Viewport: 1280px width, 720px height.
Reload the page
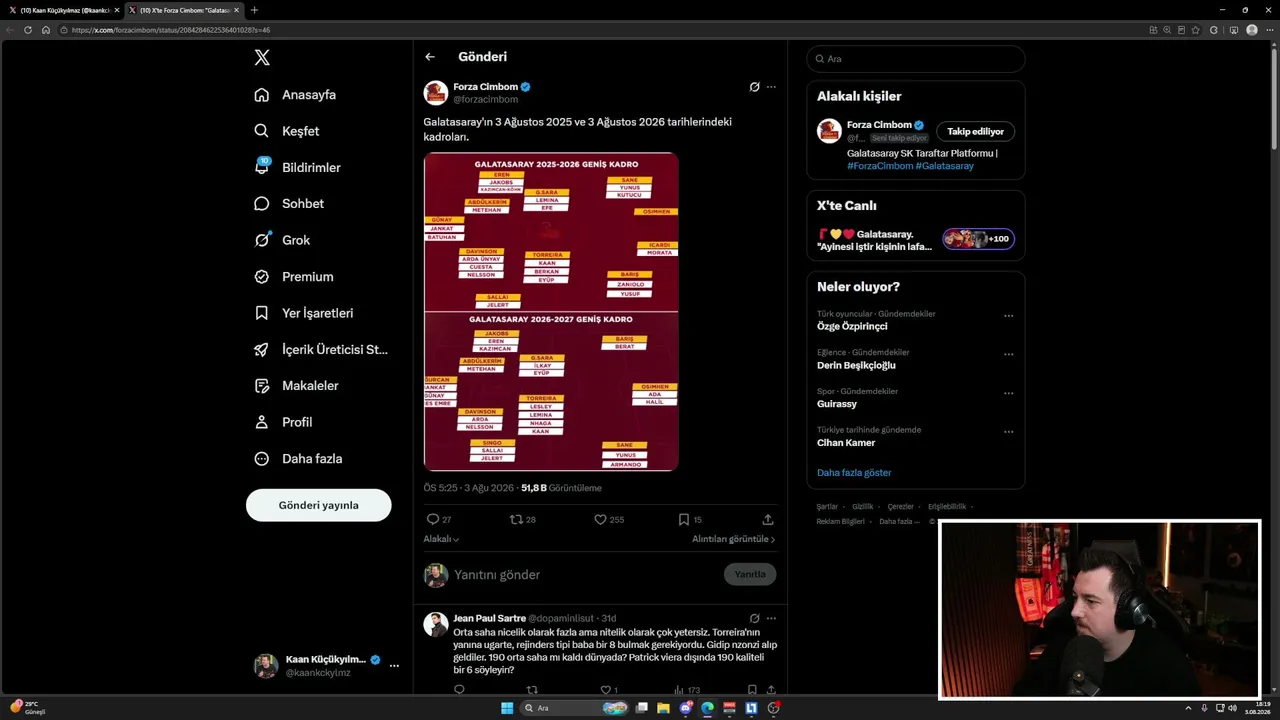click(28, 30)
